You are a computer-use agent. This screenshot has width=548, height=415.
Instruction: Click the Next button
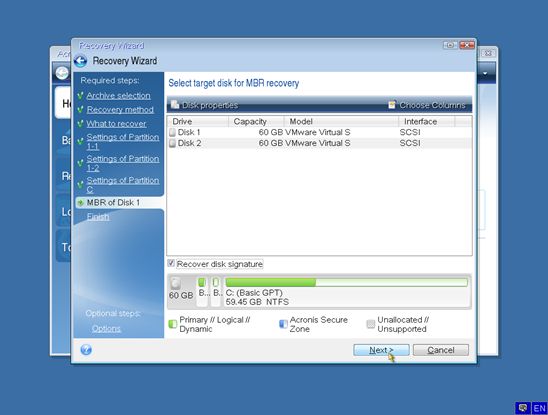pos(381,350)
